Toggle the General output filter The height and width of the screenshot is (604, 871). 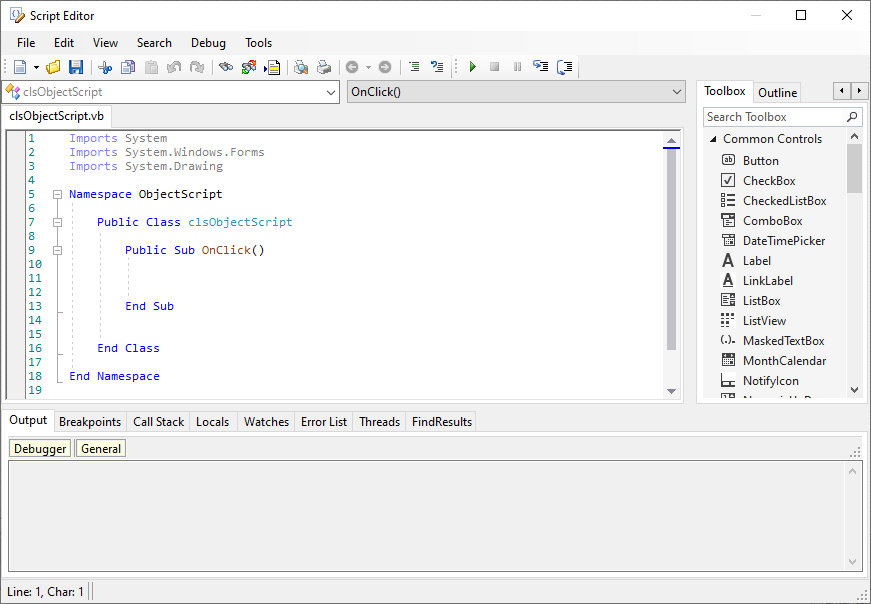click(x=101, y=449)
